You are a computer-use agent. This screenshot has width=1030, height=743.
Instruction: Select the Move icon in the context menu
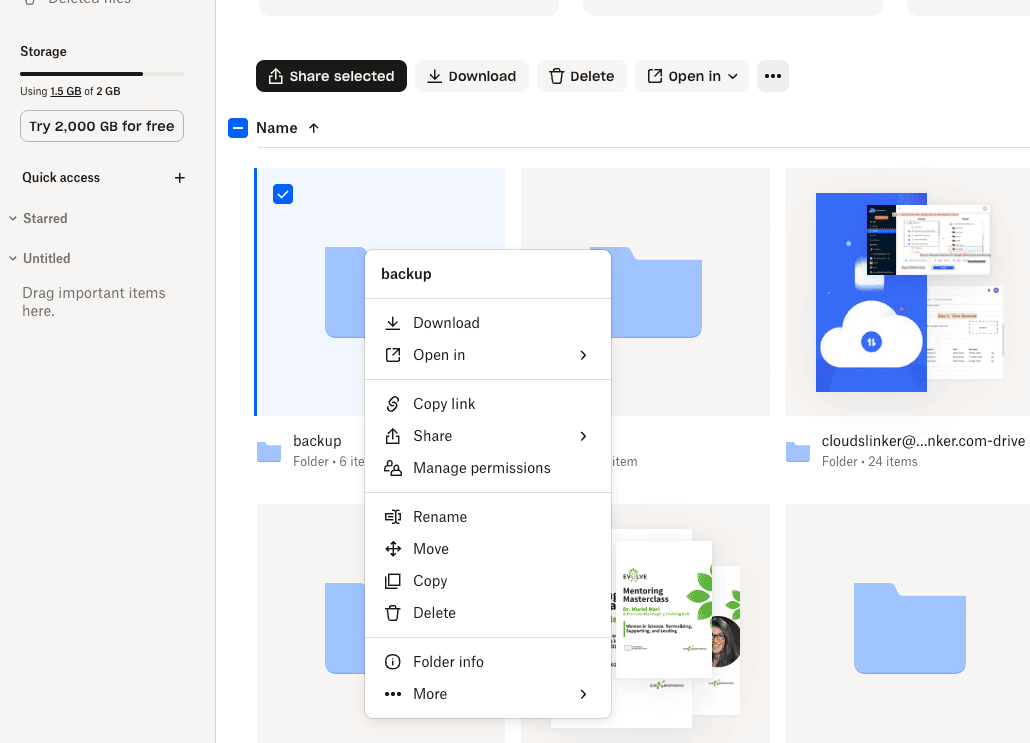pos(392,548)
